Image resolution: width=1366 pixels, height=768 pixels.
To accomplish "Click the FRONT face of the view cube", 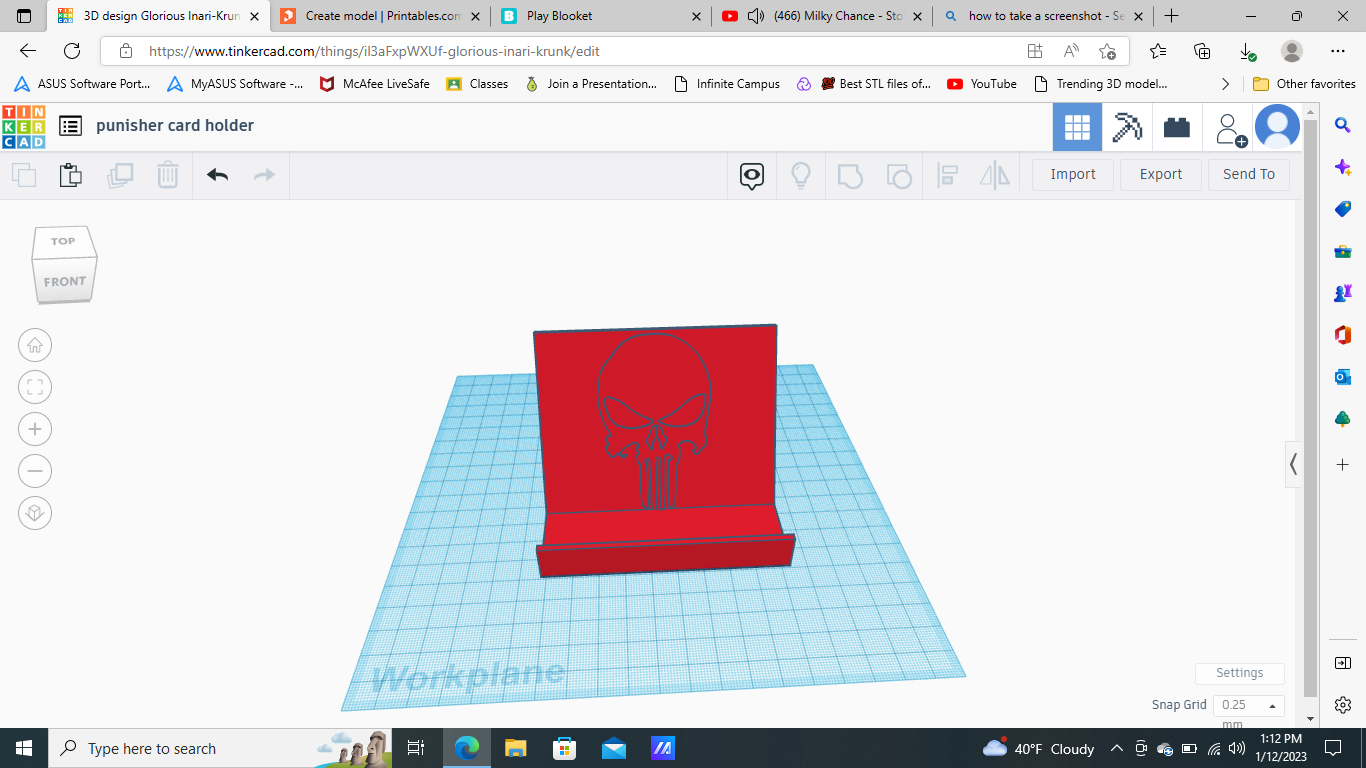I will pyautogui.click(x=65, y=281).
